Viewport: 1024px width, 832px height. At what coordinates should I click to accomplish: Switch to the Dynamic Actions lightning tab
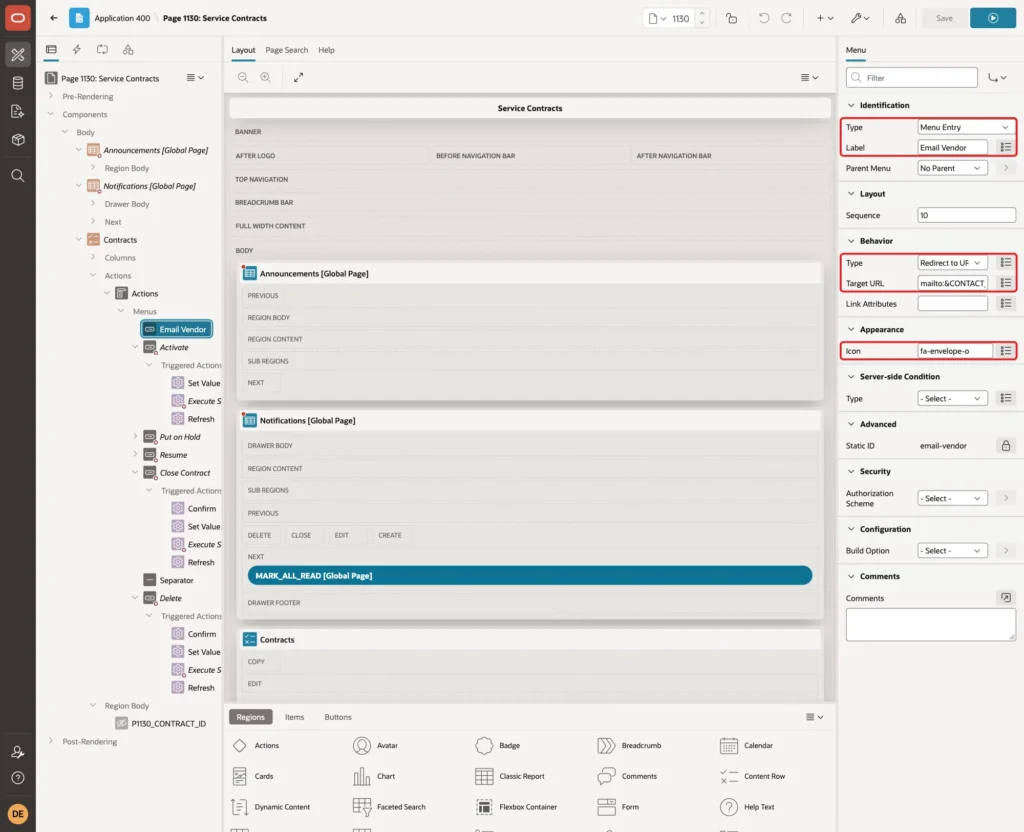[x=76, y=50]
